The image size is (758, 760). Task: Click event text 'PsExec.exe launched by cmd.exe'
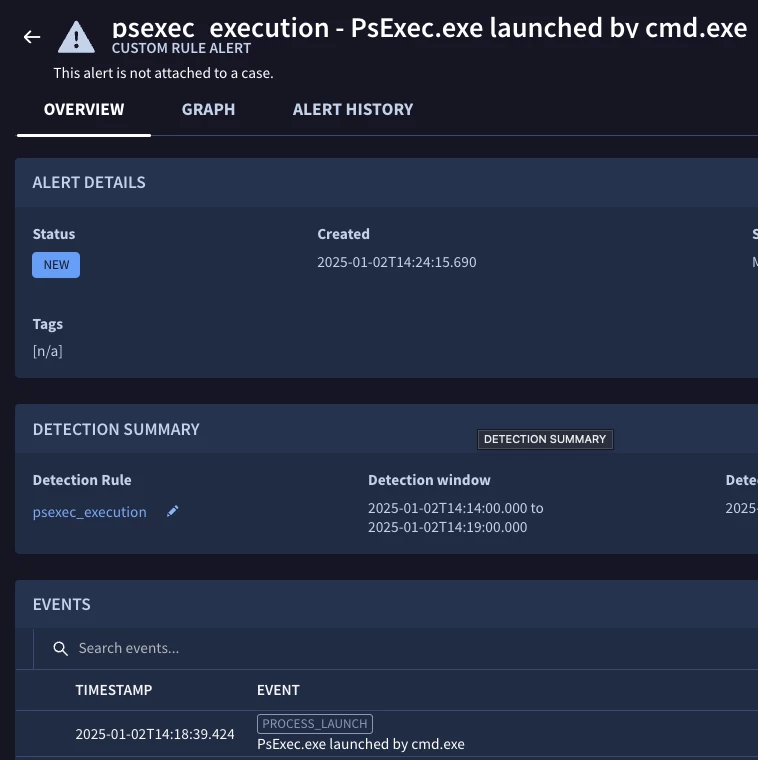click(x=361, y=744)
